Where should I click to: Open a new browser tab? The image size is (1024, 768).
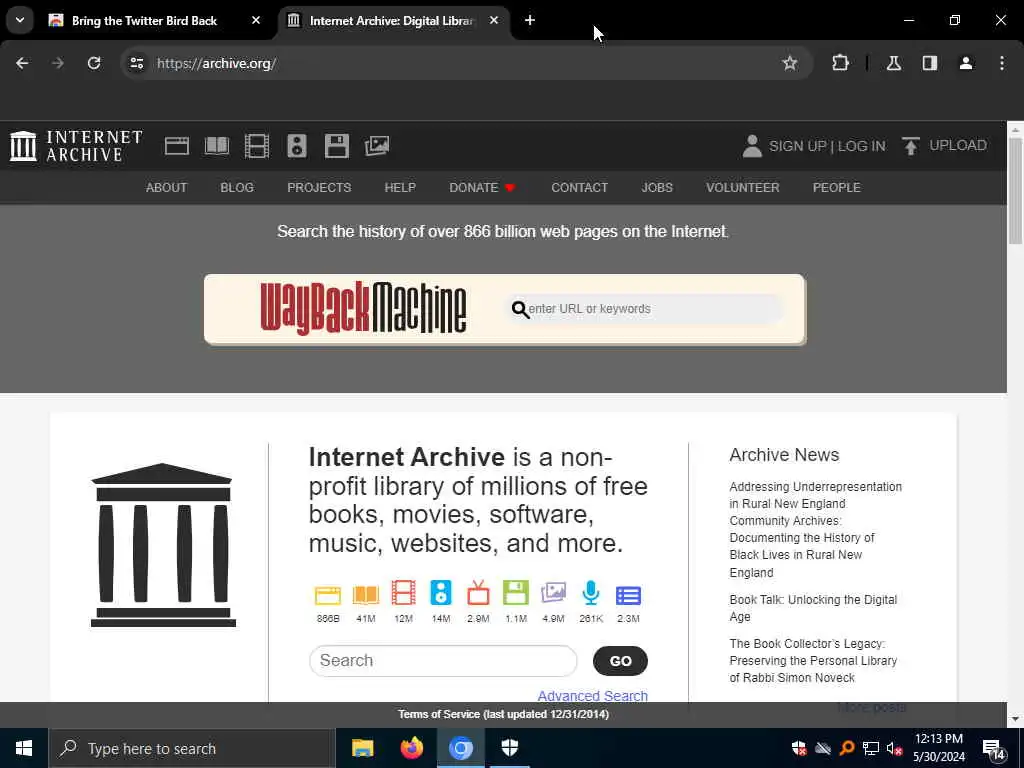[530, 20]
